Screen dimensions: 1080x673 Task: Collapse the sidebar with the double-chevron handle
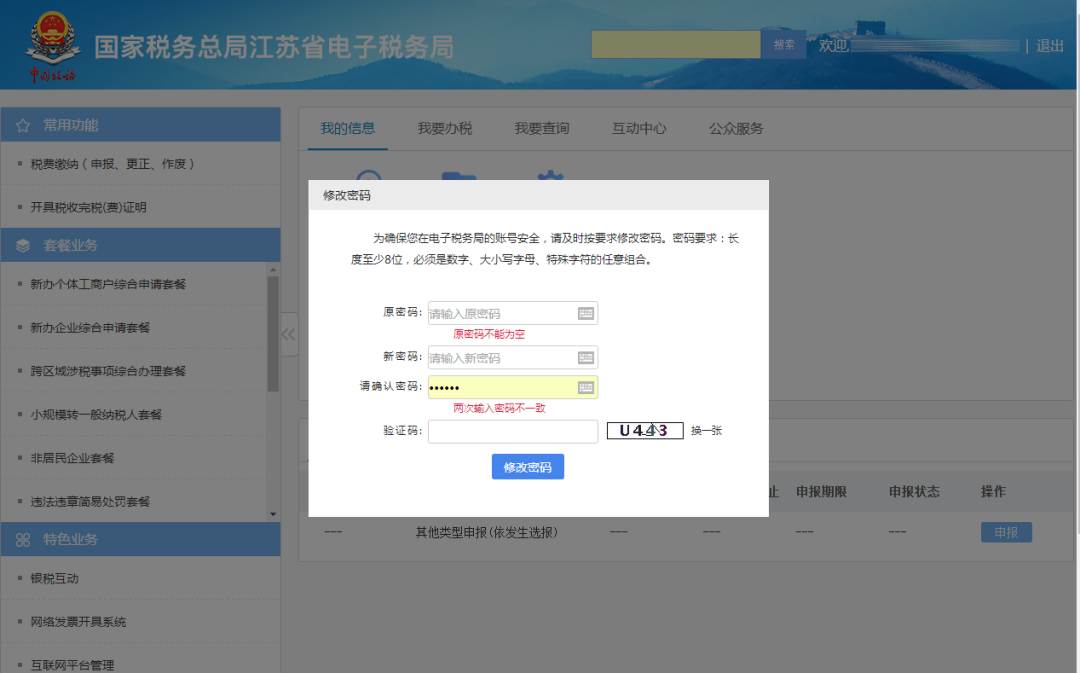tap(289, 335)
